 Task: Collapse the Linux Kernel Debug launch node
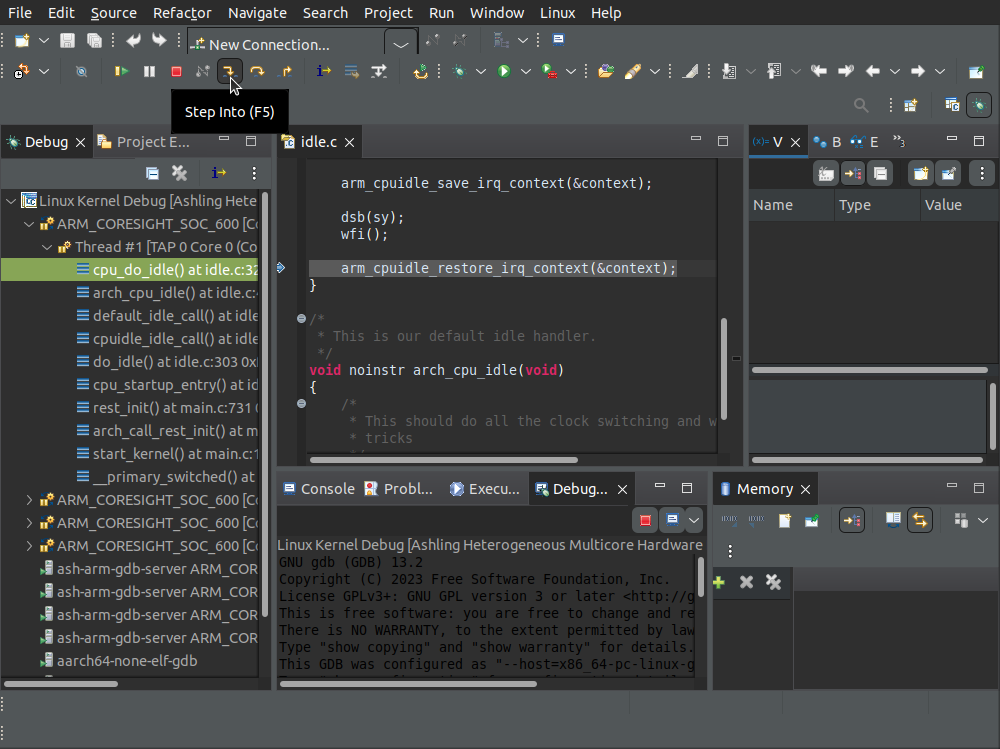(11, 201)
